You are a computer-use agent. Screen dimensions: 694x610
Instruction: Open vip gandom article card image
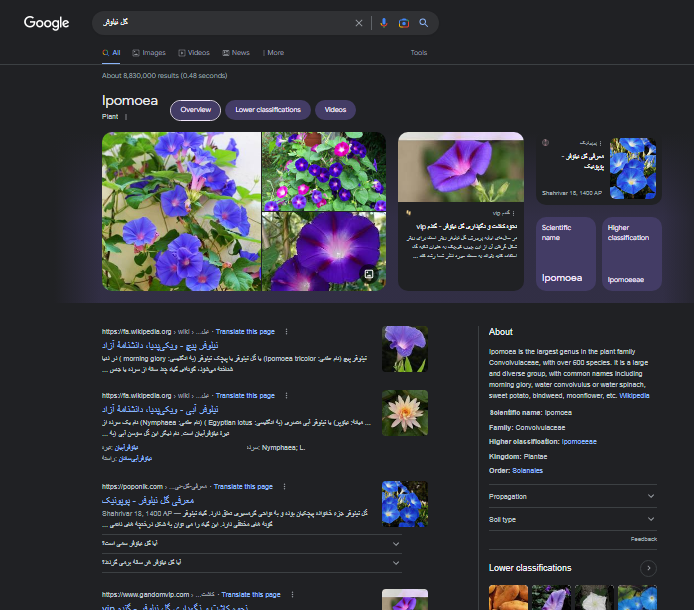pos(461,167)
